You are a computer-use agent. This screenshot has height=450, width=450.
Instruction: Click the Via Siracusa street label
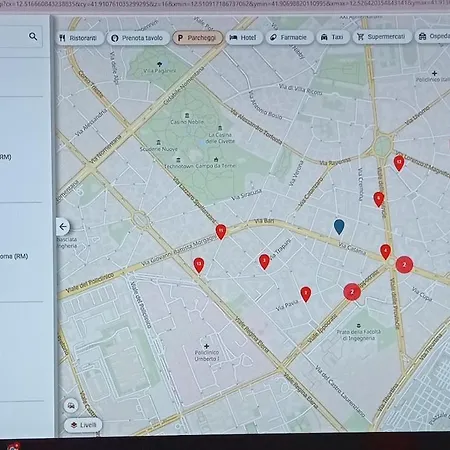coord(246,195)
